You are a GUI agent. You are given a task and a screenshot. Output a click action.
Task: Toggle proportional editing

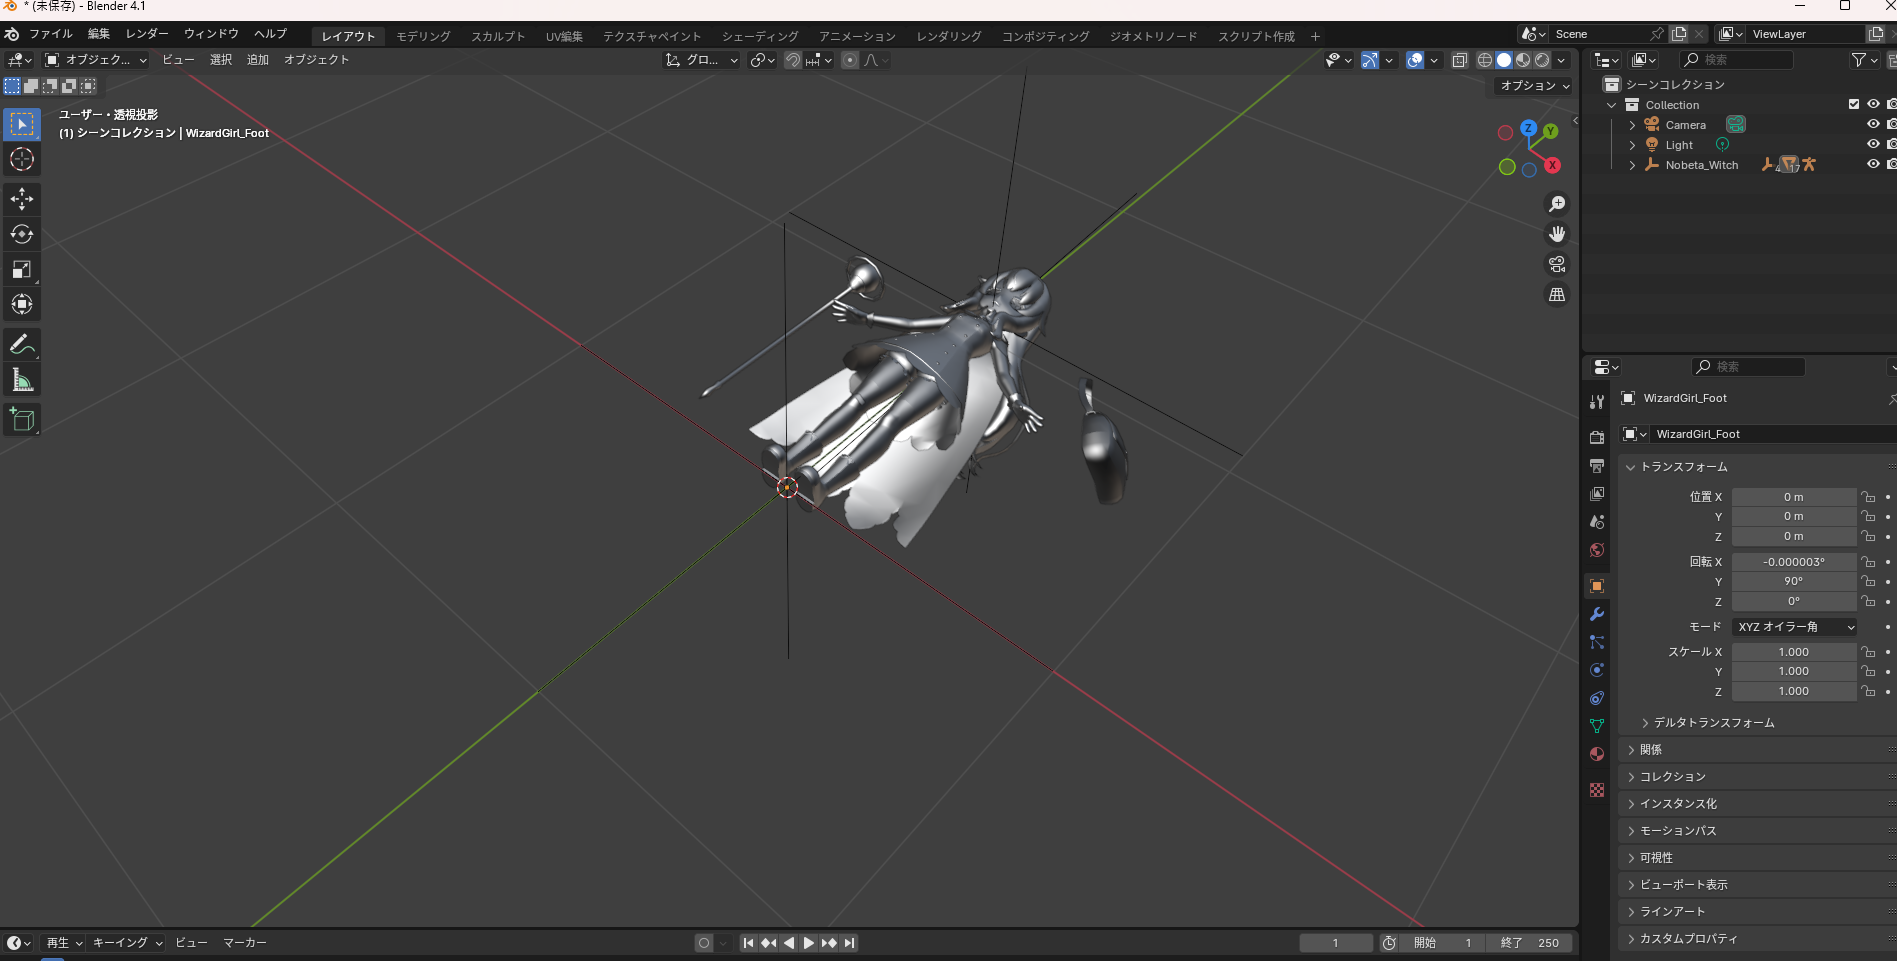click(850, 60)
